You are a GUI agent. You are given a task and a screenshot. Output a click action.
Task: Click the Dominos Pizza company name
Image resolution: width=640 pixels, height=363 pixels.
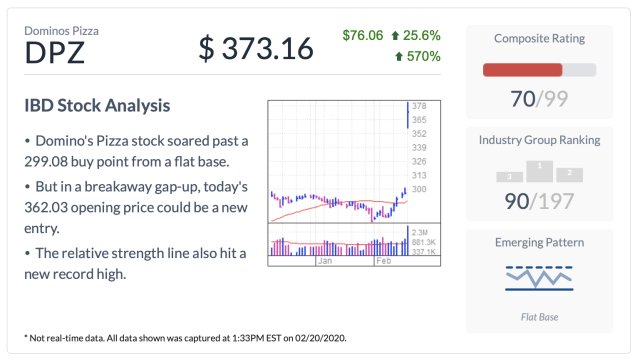pos(61,31)
